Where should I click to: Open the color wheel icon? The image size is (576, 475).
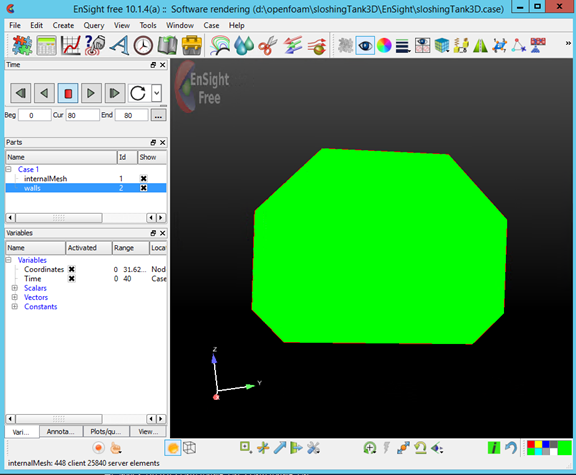[x=384, y=46]
